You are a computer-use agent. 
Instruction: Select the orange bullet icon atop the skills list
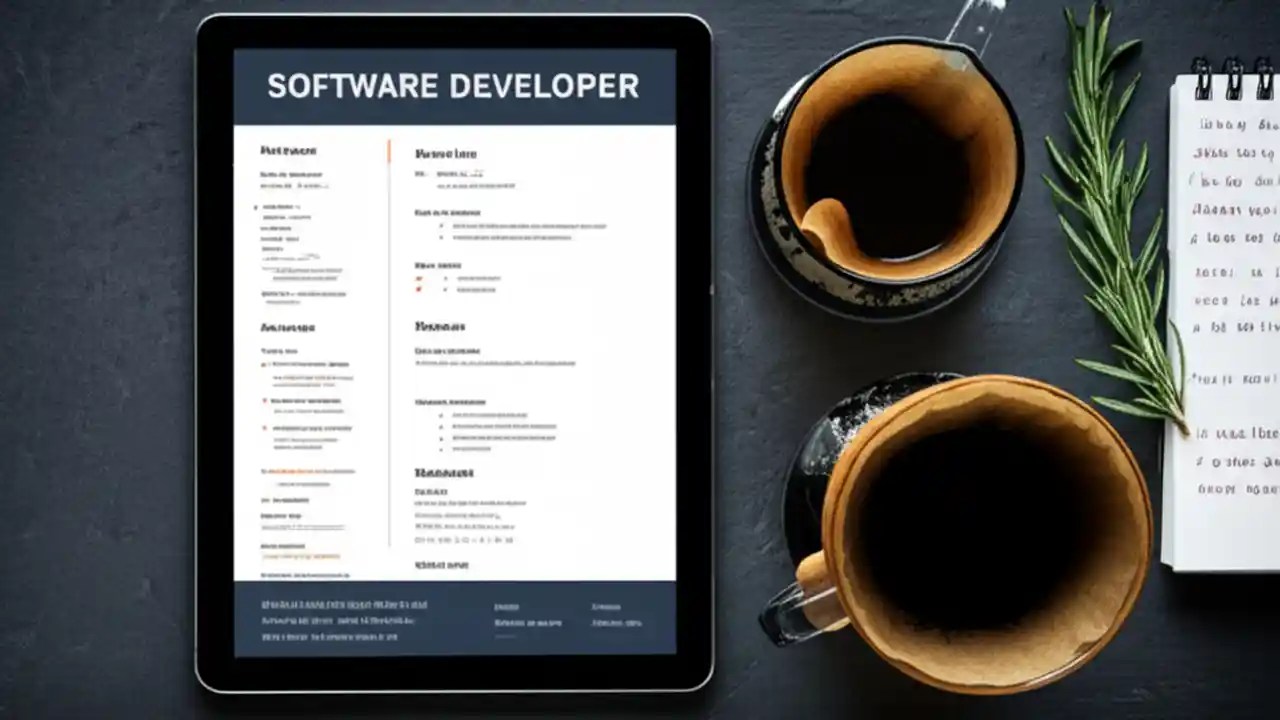coord(263,362)
